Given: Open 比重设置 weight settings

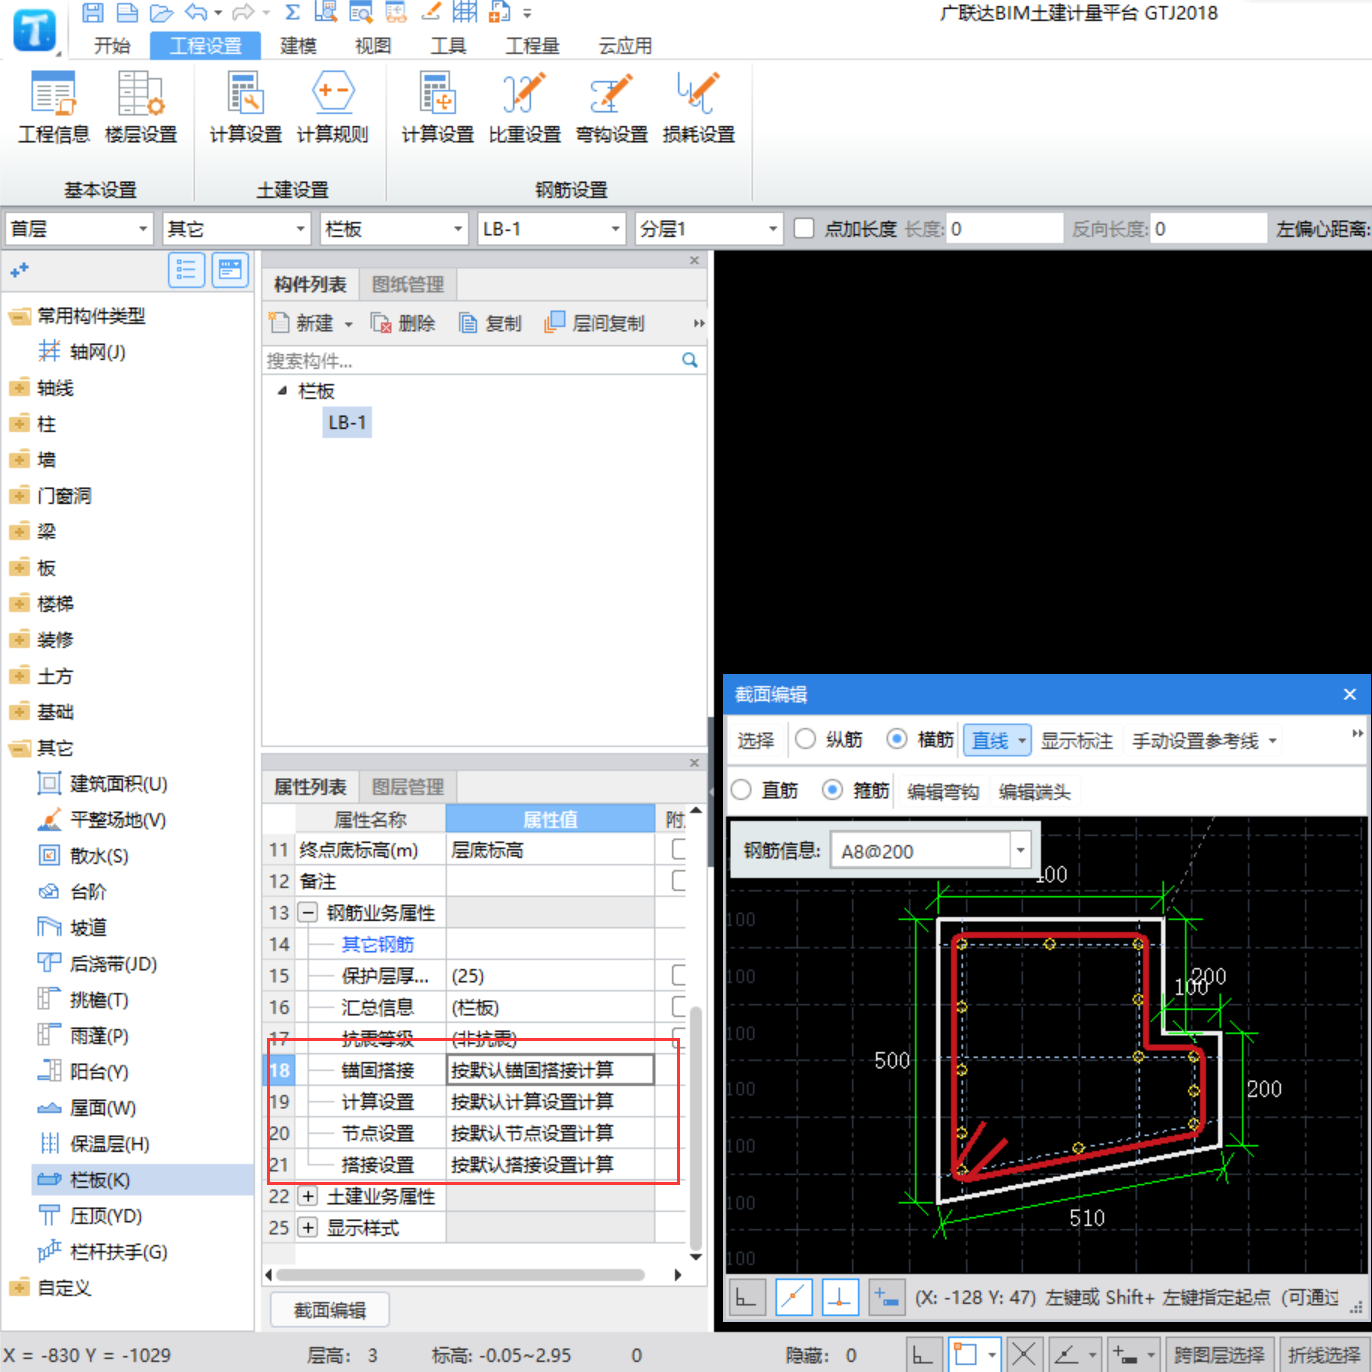Looking at the screenshot, I should pyautogui.click(x=524, y=108).
